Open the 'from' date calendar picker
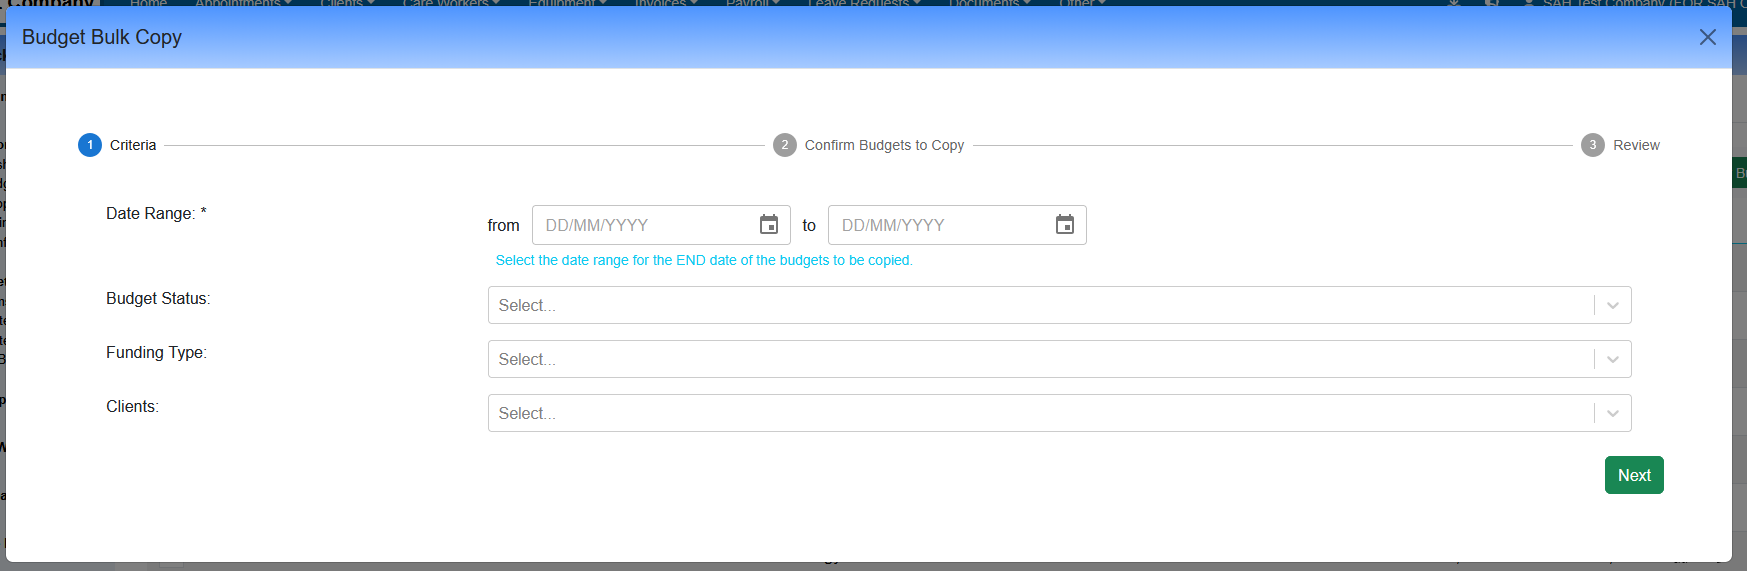The width and height of the screenshot is (1747, 571). click(x=768, y=225)
